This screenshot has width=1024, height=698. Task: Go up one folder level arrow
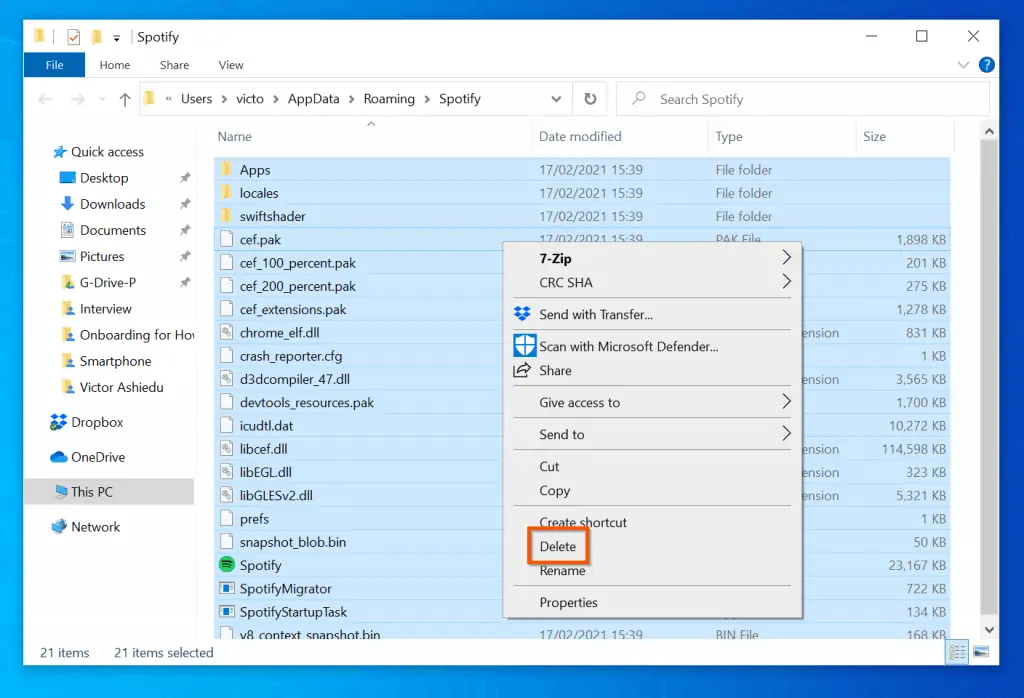pos(125,99)
